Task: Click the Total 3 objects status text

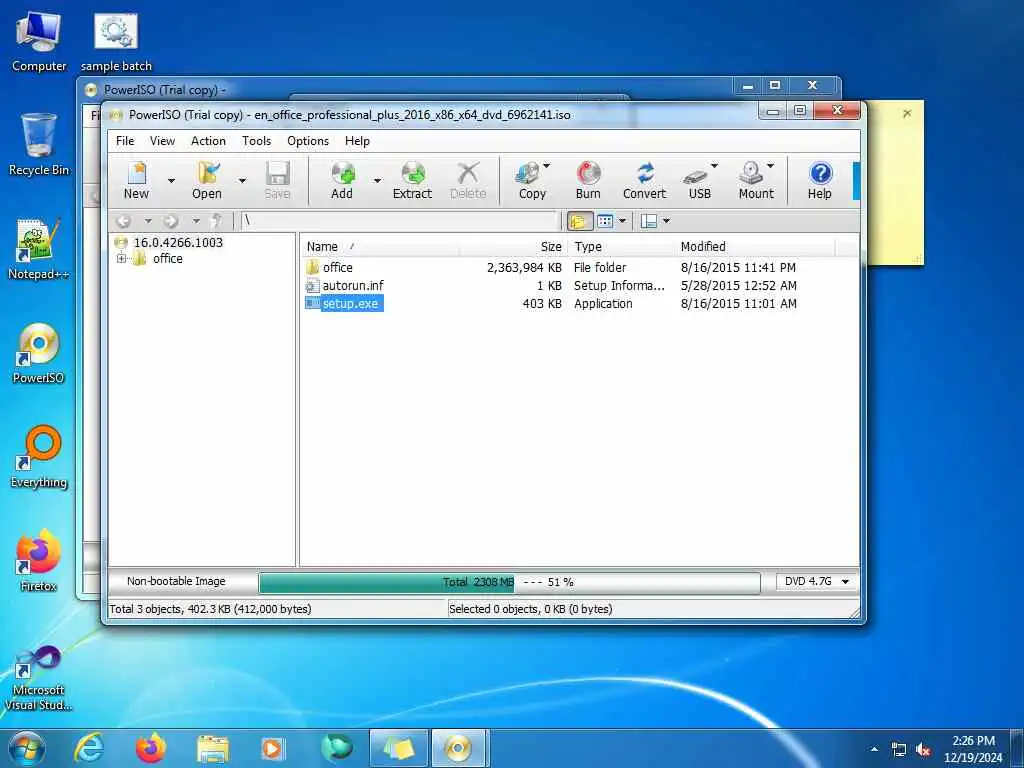Action: (x=210, y=609)
